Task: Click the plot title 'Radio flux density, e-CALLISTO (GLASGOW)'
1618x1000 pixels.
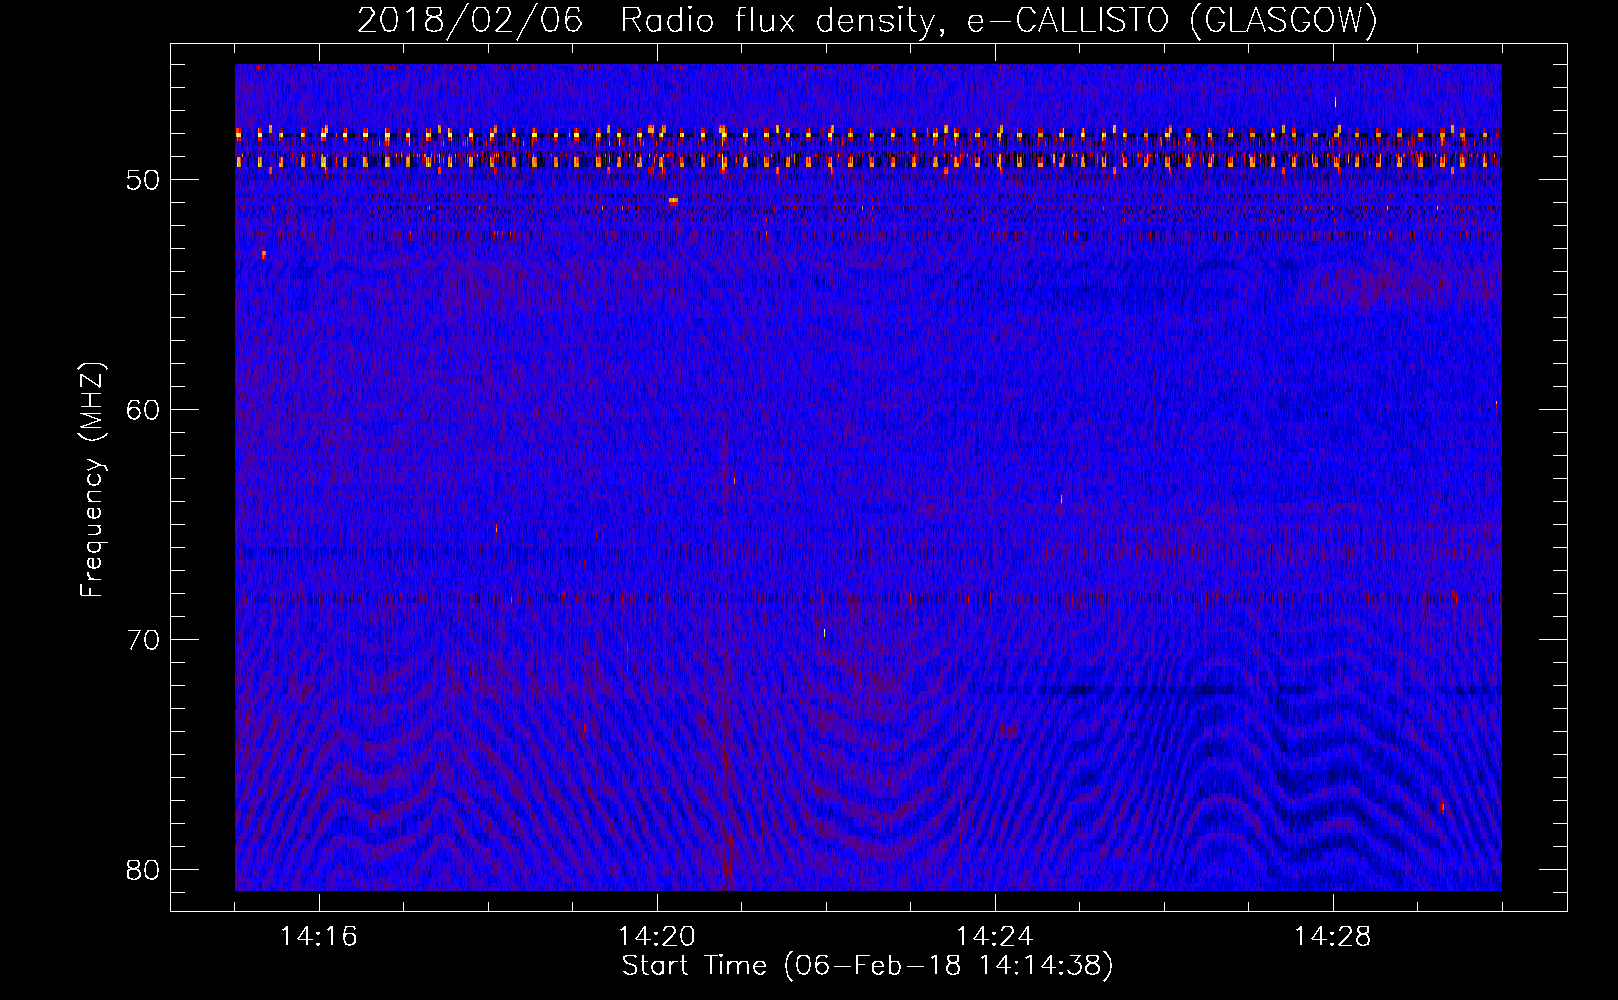Action: pos(999,20)
